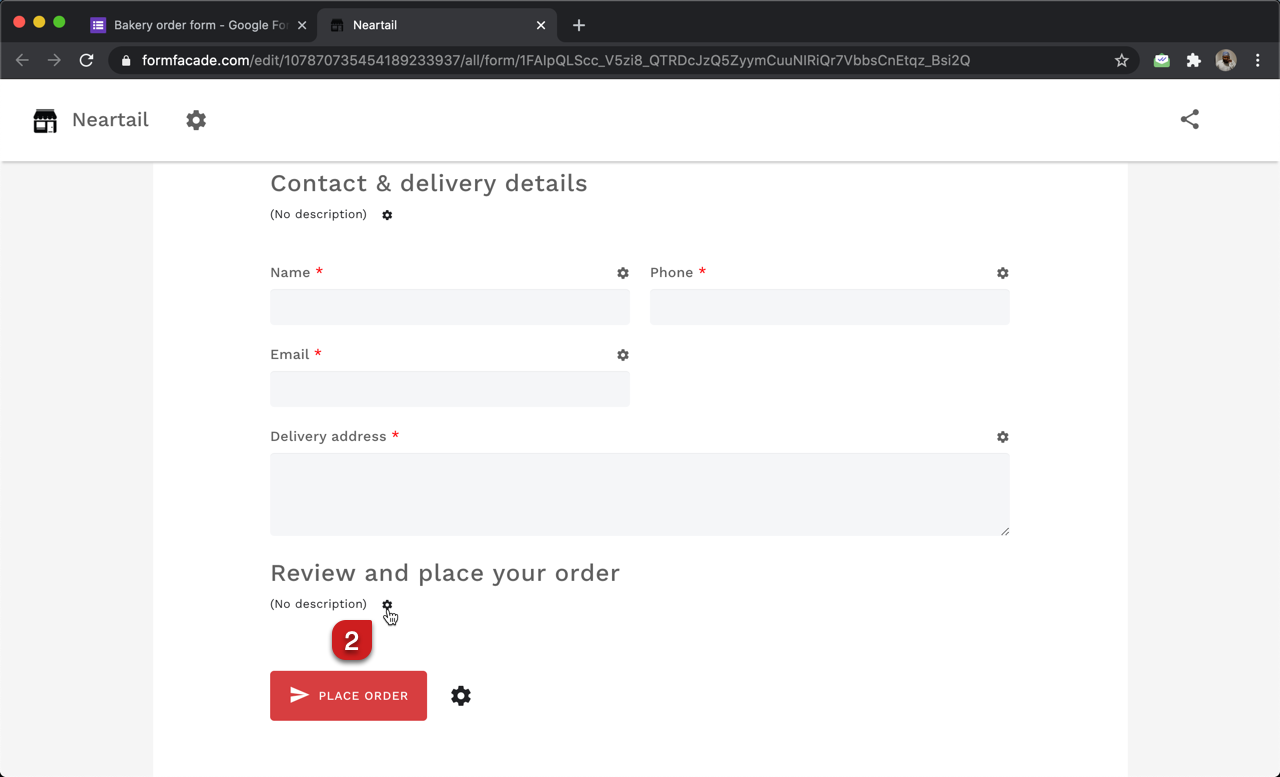This screenshot has width=1280, height=777.
Task: Click the gear under Review and place your order
Action: (387, 605)
